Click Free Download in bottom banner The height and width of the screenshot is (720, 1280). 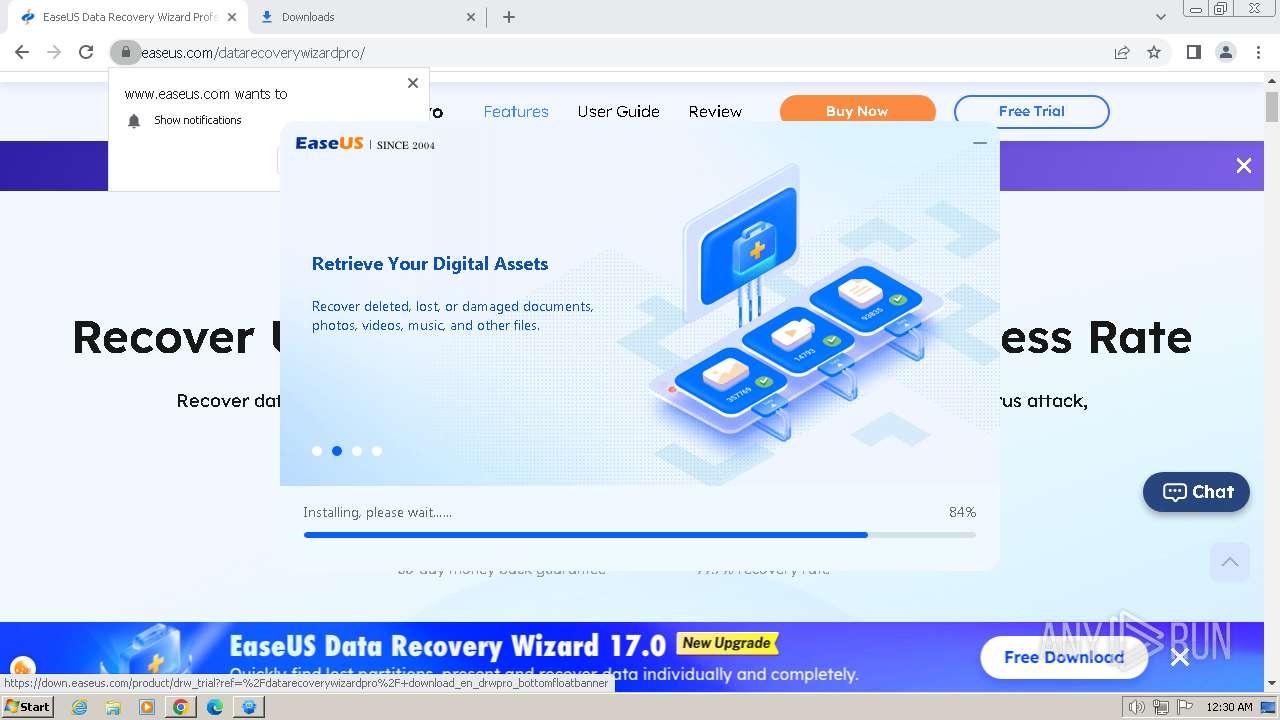coord(1064,657)
